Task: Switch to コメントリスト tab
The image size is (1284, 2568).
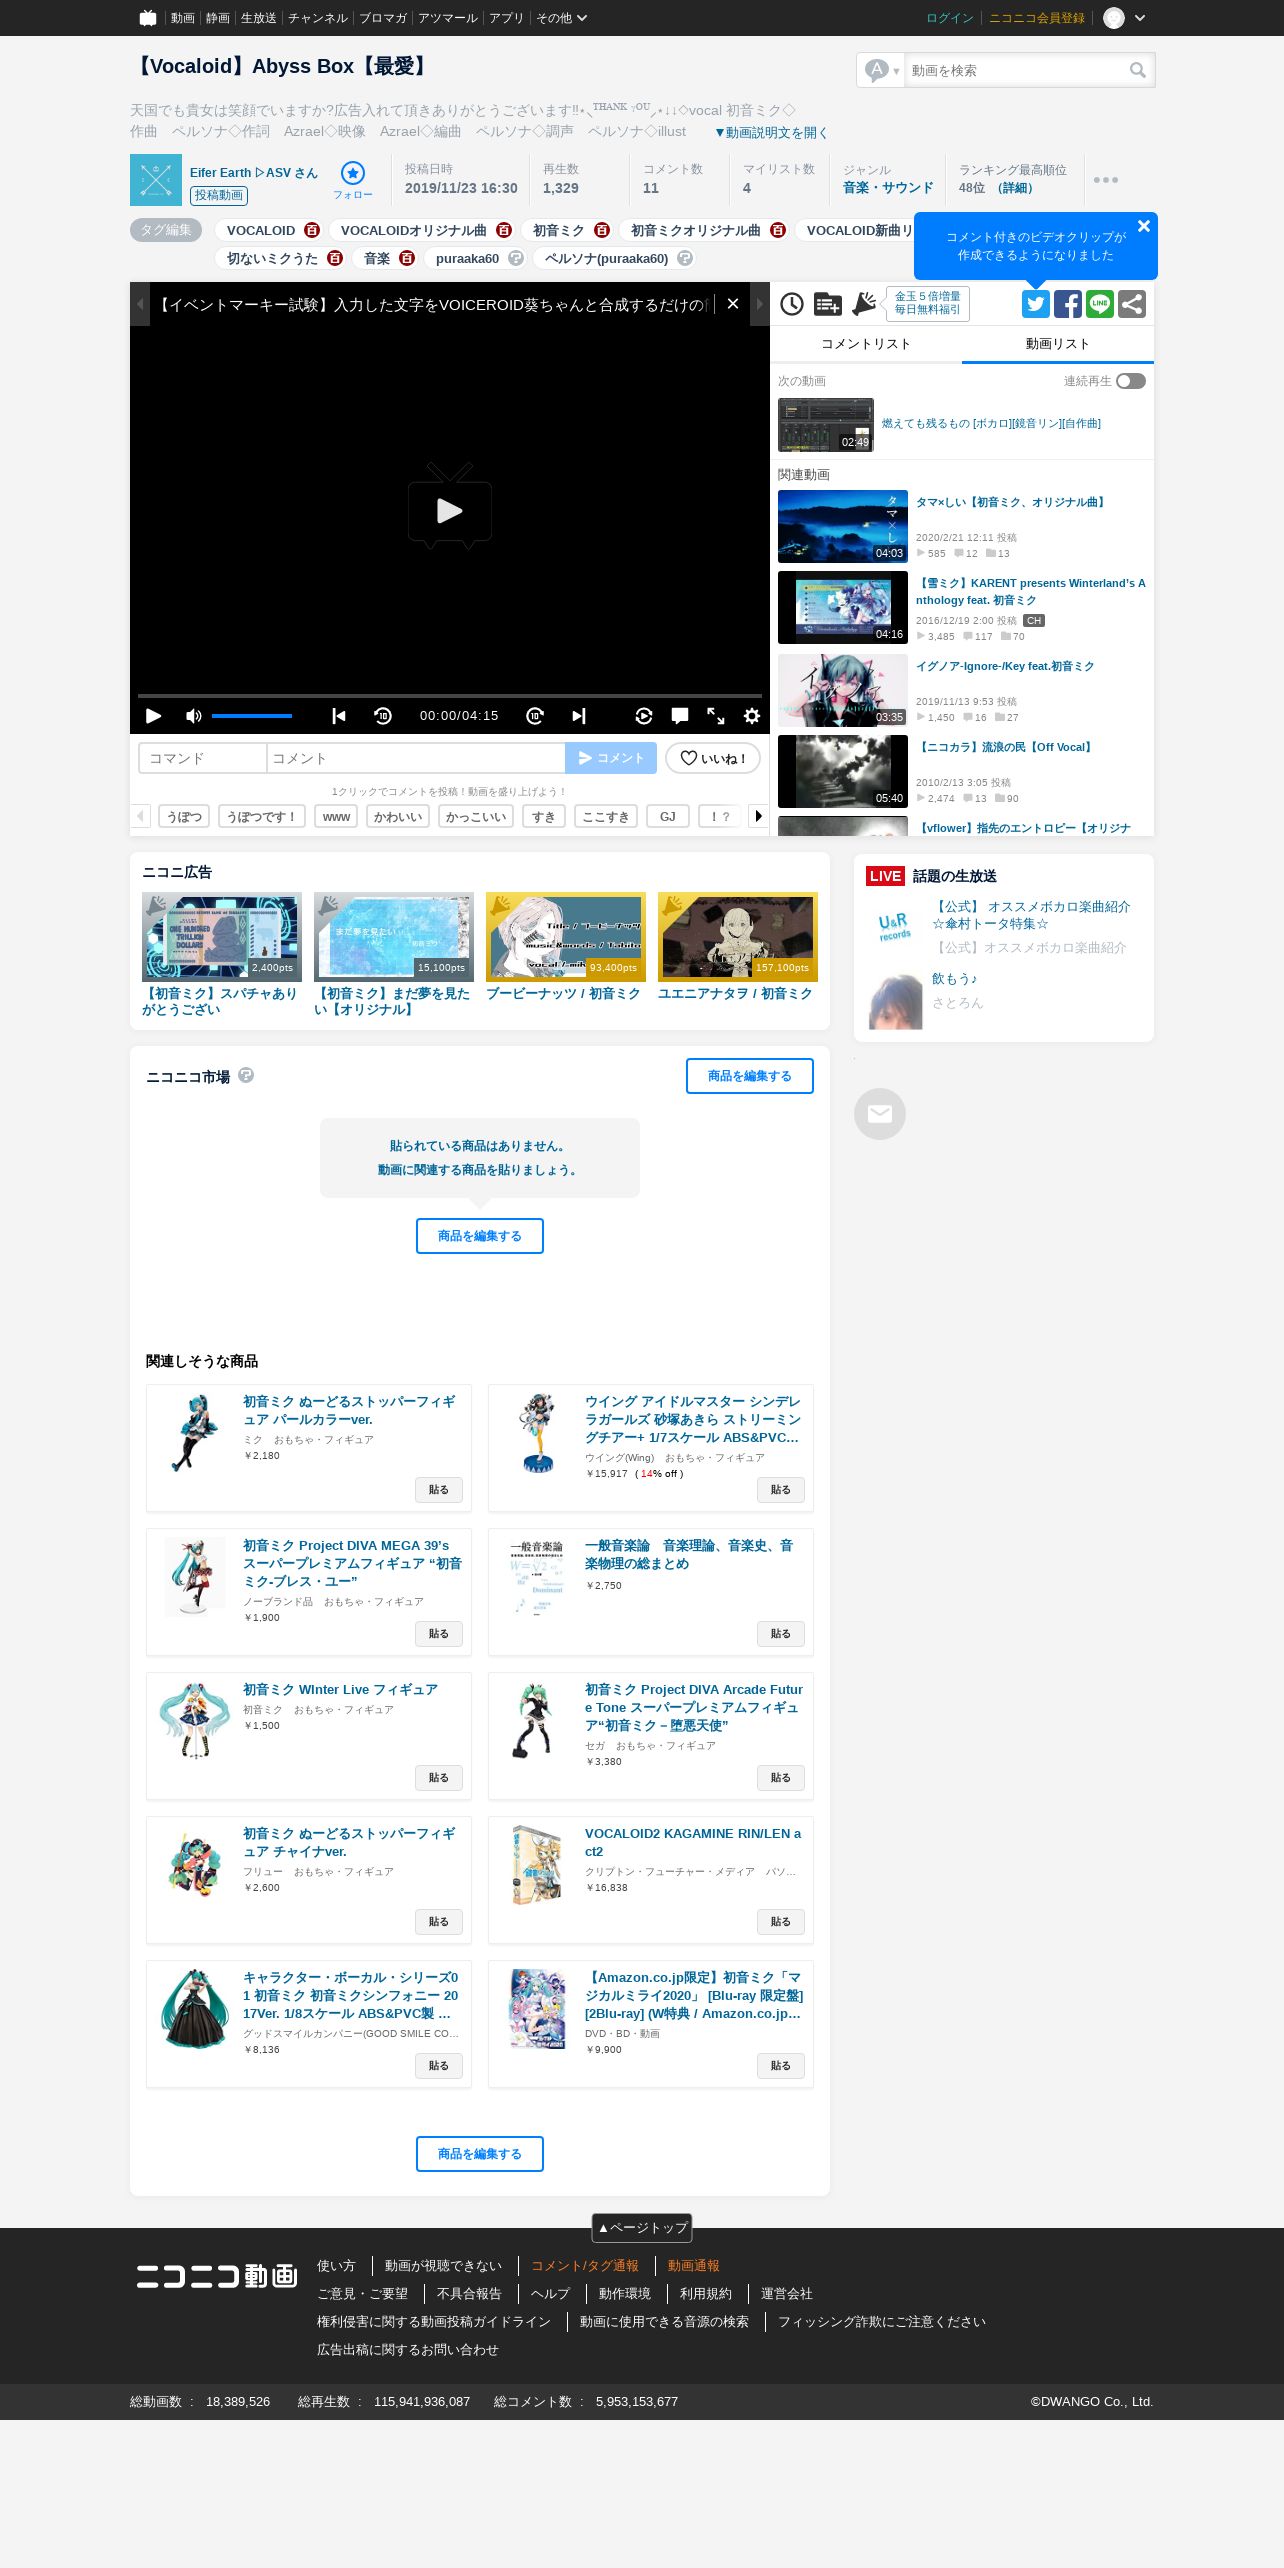Action: coord(866,344)
